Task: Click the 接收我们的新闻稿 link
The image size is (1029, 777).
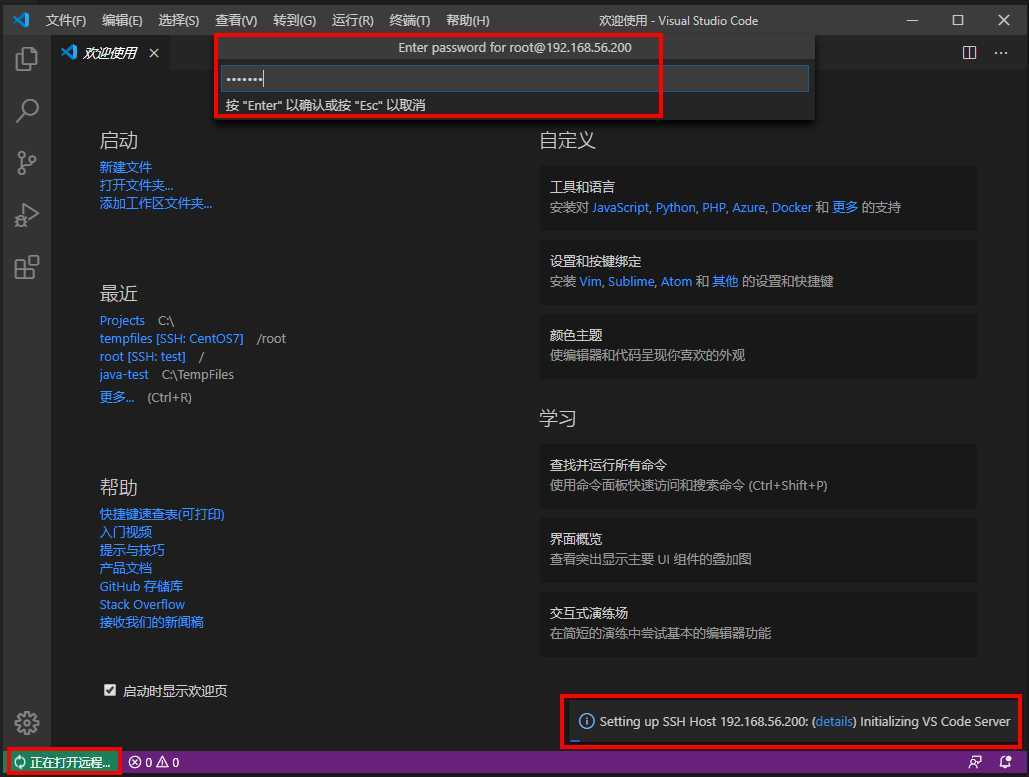Action: [152, 622]
